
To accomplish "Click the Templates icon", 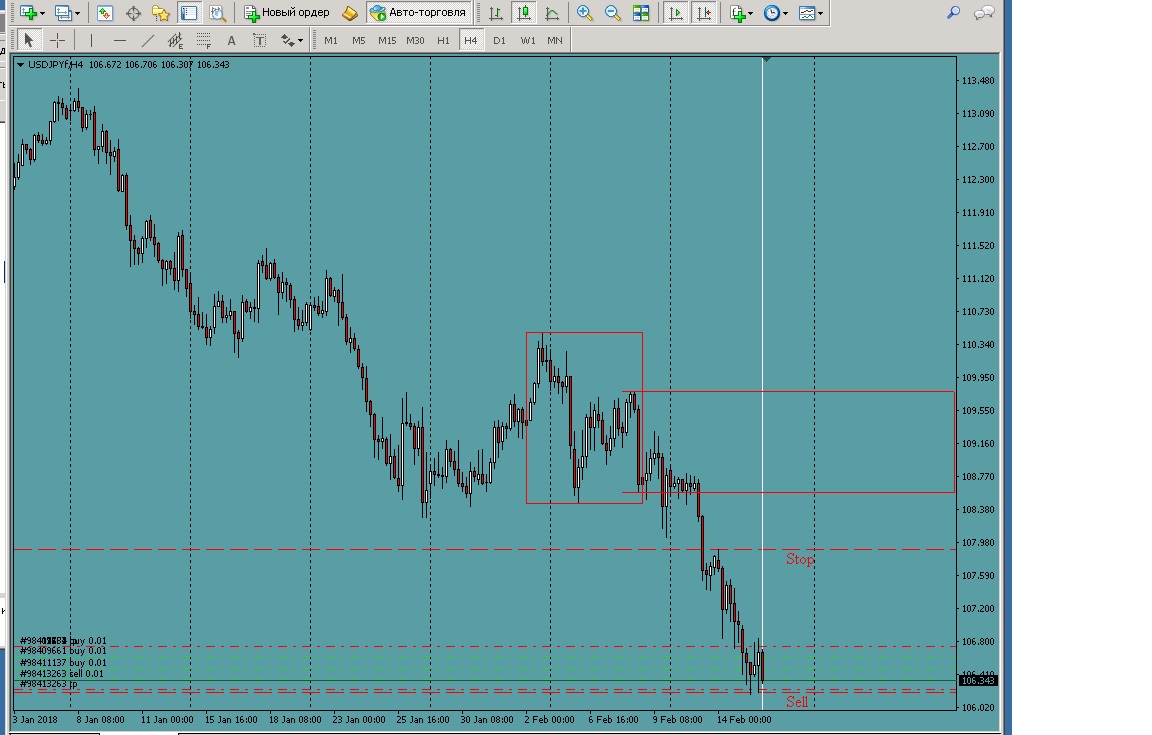I will tap(807, 12).
